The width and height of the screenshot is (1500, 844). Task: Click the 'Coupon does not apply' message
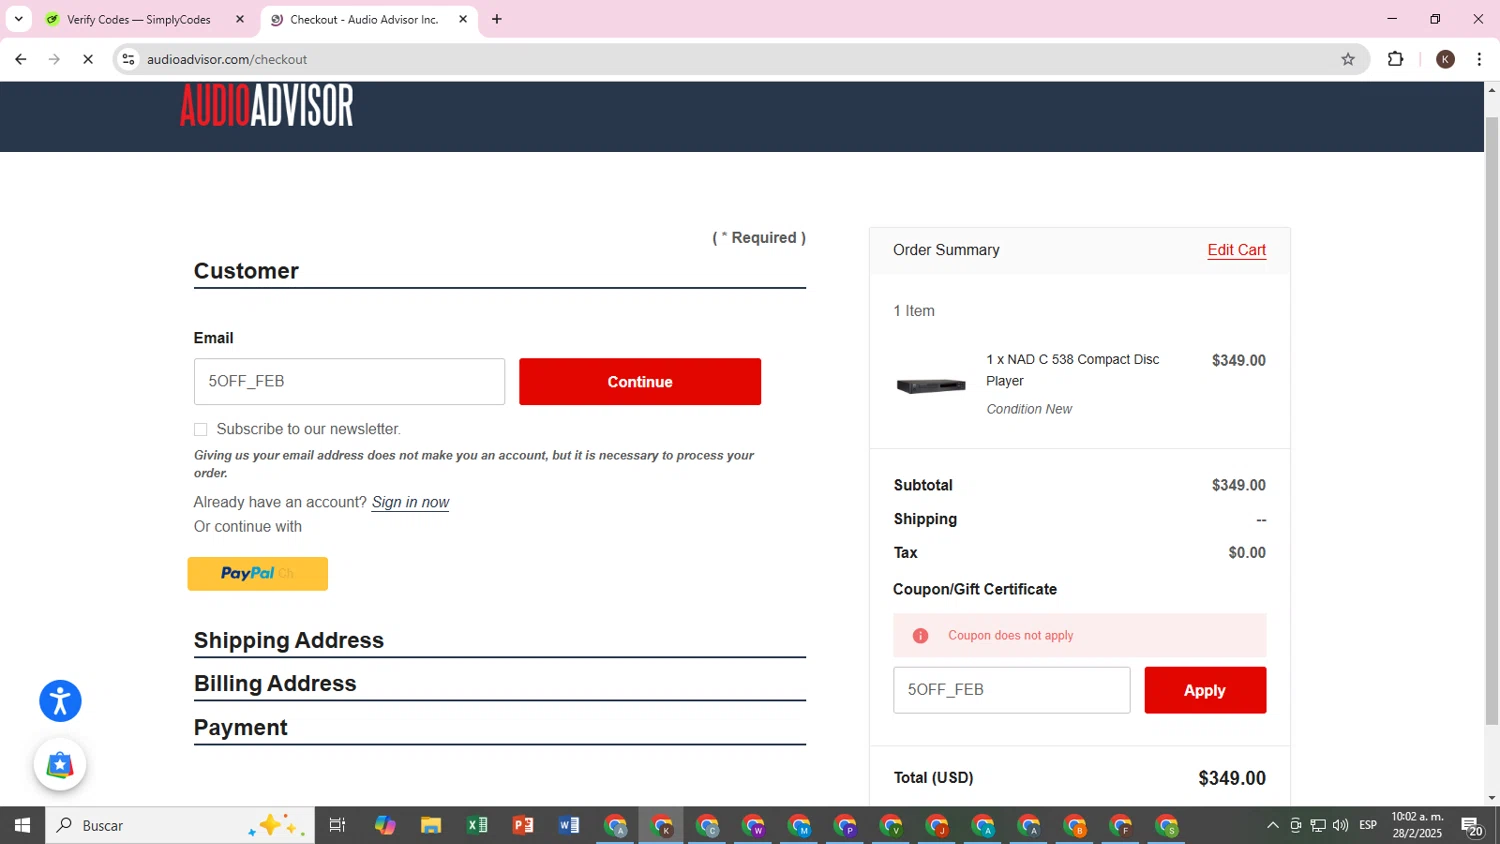[x=1010, y=636]
